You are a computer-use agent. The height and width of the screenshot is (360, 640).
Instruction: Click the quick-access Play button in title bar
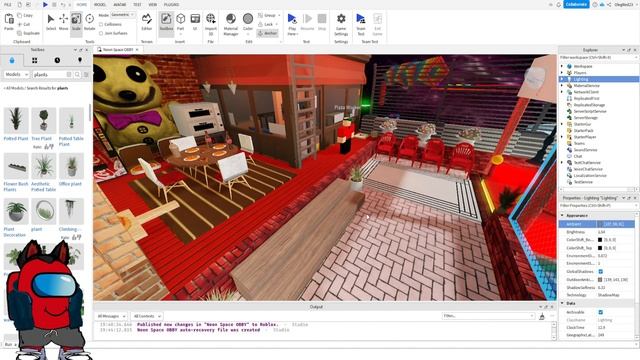coord(45,4)
